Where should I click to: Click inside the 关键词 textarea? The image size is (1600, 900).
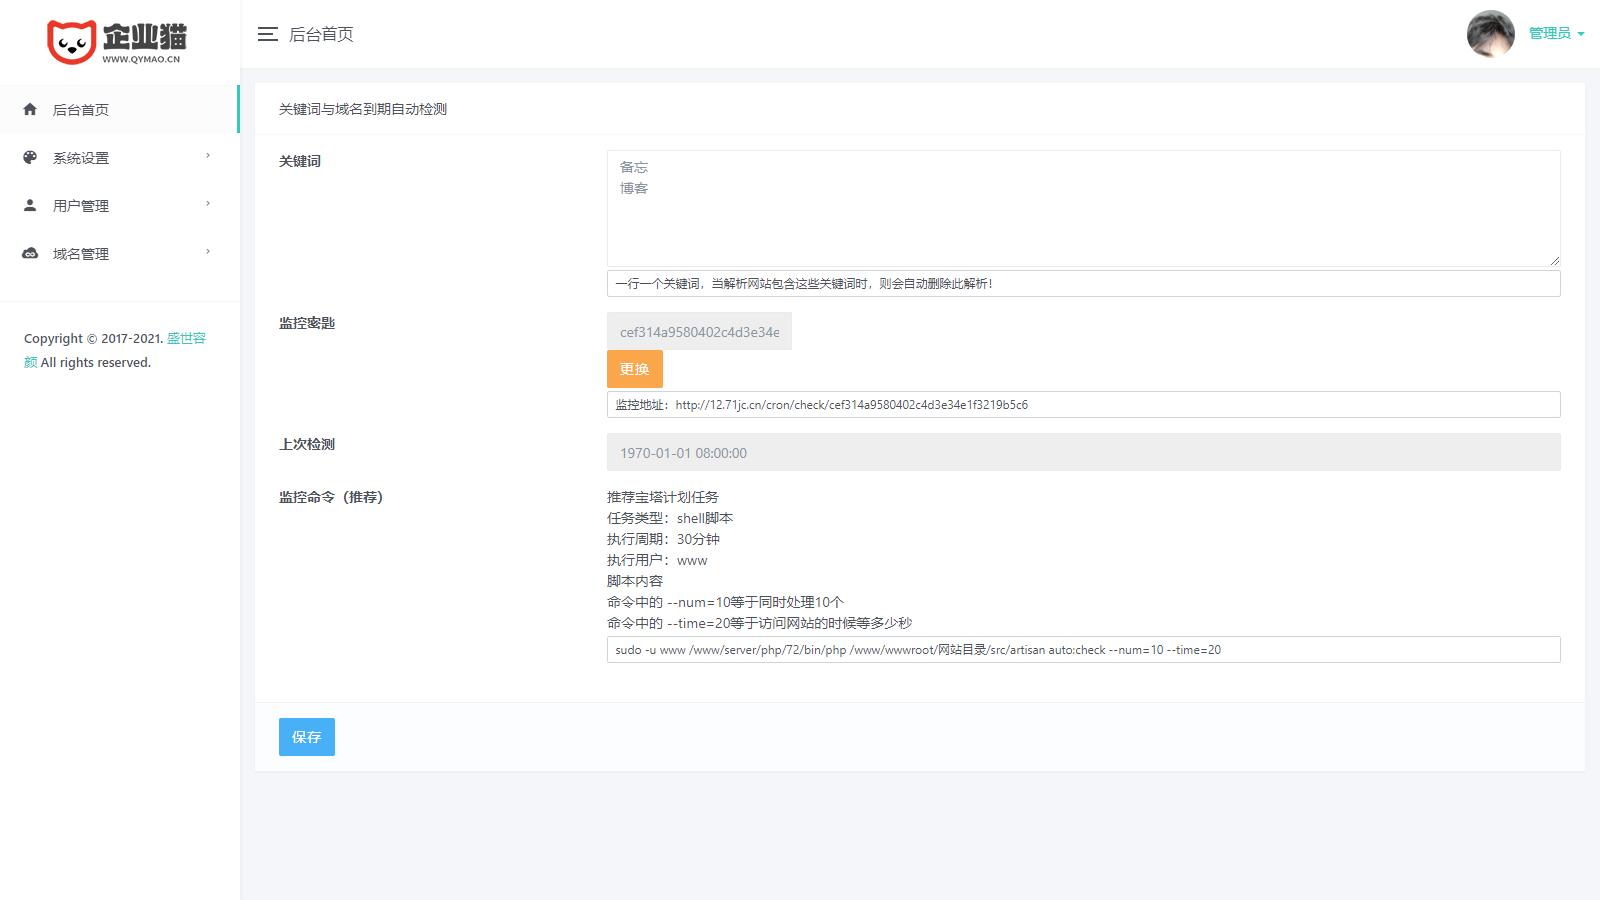pyautogui.click(x=1083, y=208)
